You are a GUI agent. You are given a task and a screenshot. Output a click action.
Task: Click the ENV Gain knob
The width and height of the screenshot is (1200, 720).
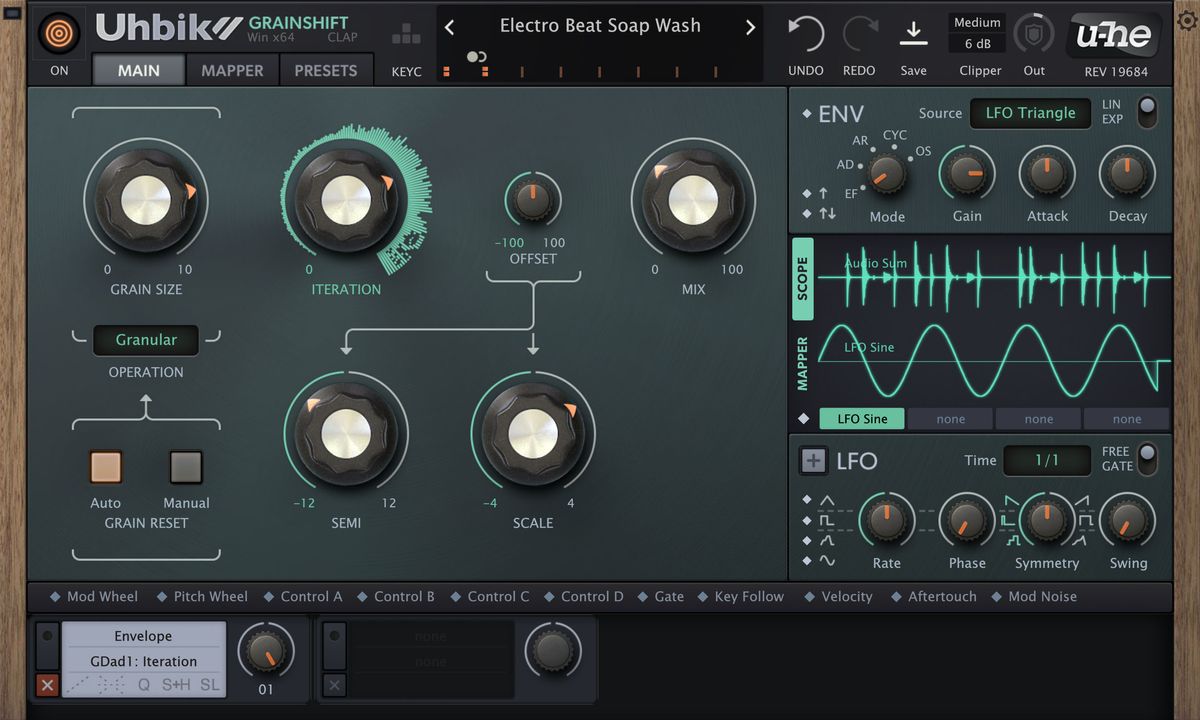pos(967,173)
